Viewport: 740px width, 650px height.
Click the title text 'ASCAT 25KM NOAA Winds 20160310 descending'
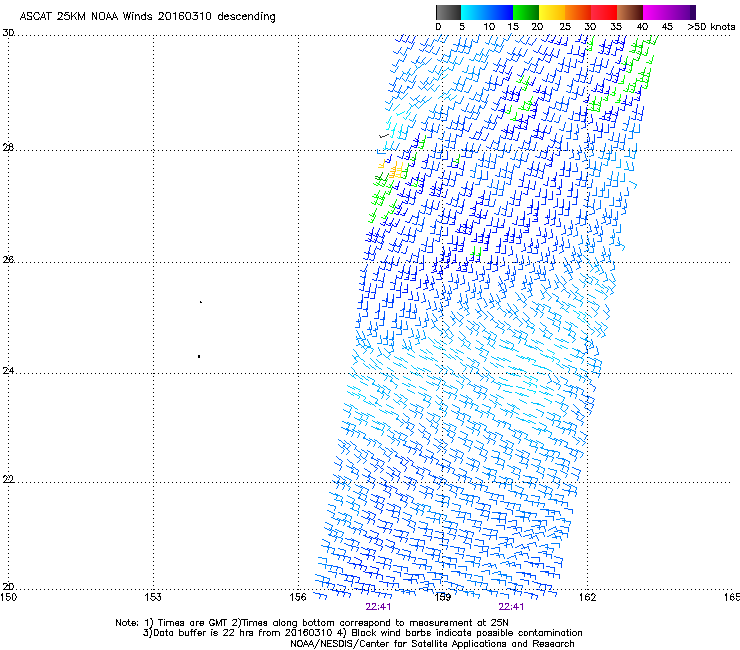pos(147,16)
